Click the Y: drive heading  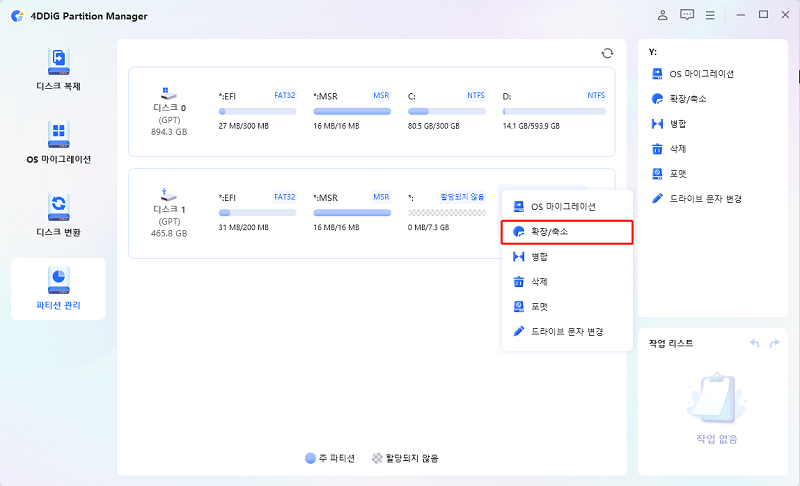pos(653,52)
